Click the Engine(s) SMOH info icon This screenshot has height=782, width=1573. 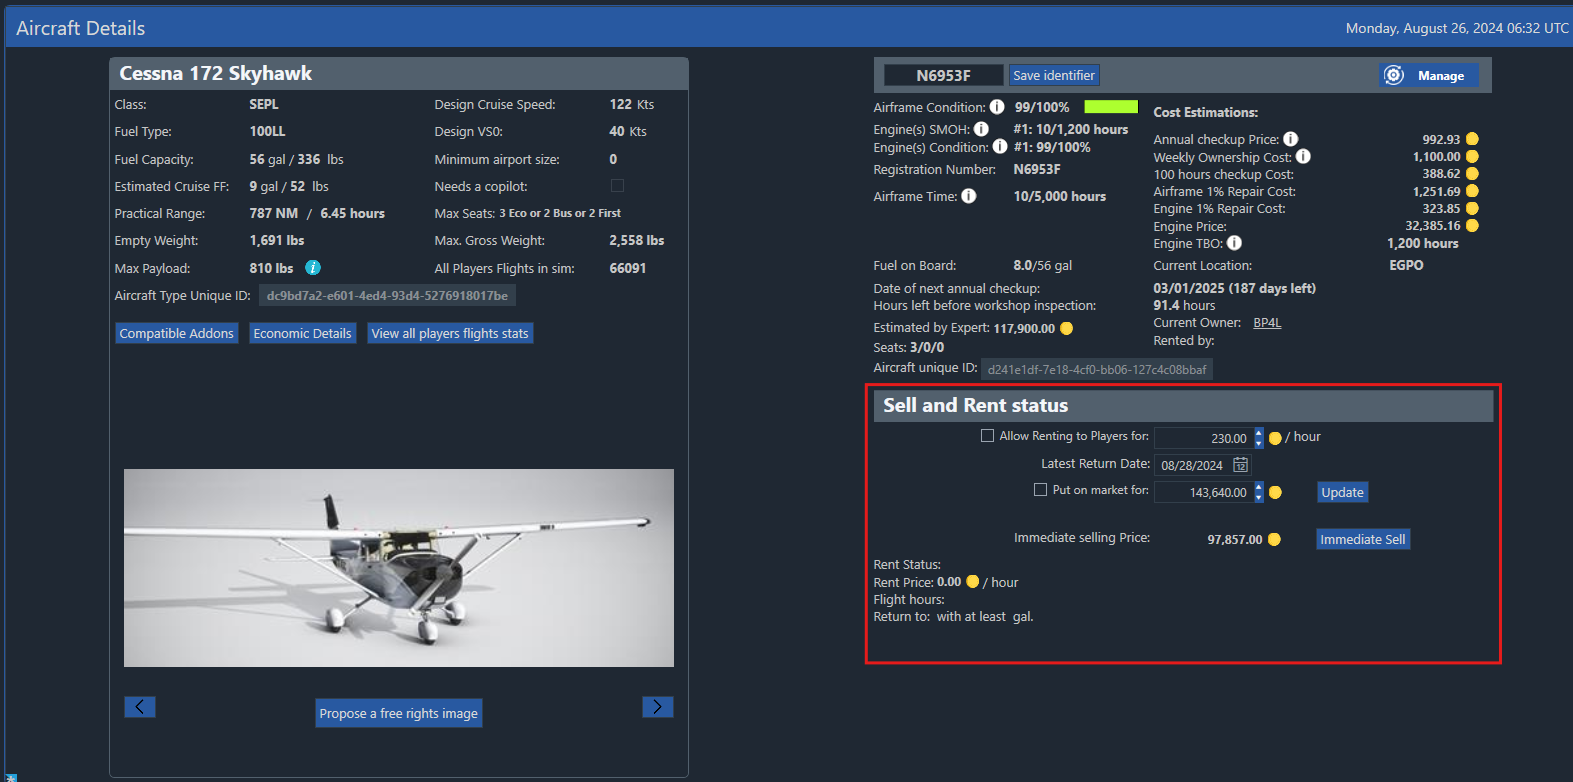[x=981, y=129]
